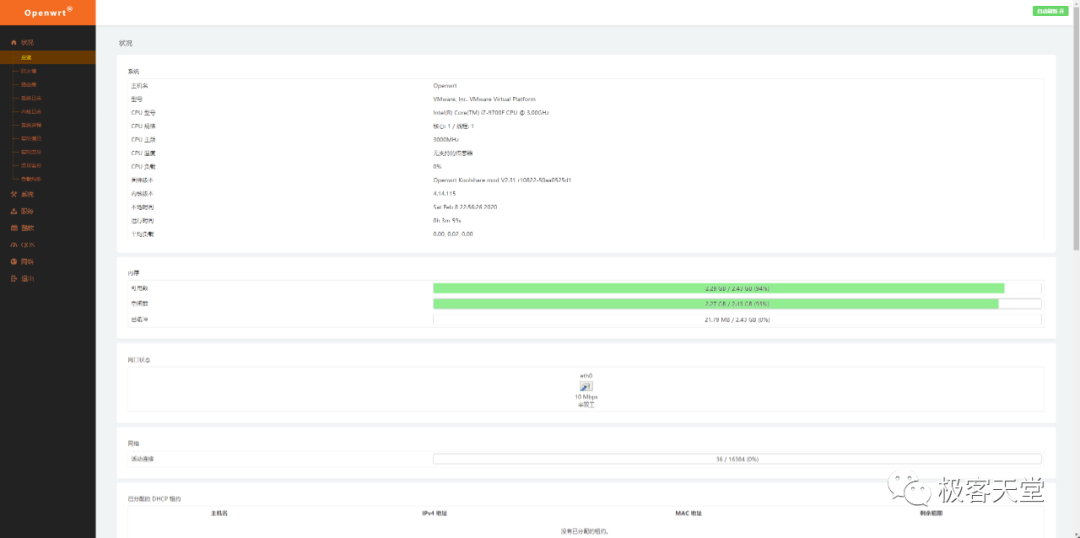Click the active connections 36 / 16384 bar
The height and width of the screenshot is (538, 1080).
coord(737,459)
